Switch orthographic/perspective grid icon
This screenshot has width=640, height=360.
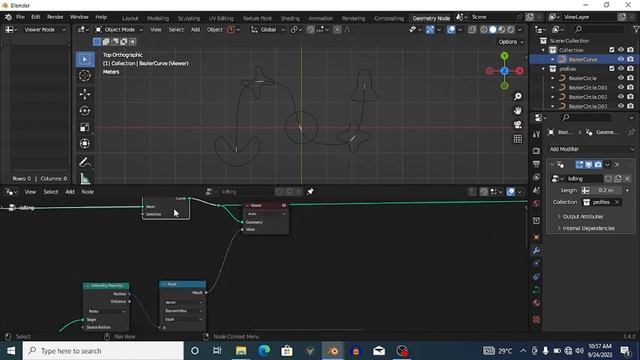click(518, 139)
